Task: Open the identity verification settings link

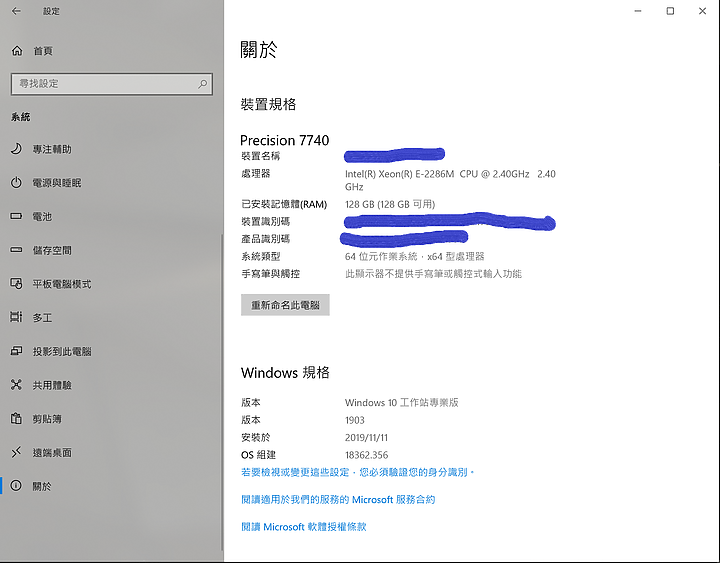Action: coord(357,472)
